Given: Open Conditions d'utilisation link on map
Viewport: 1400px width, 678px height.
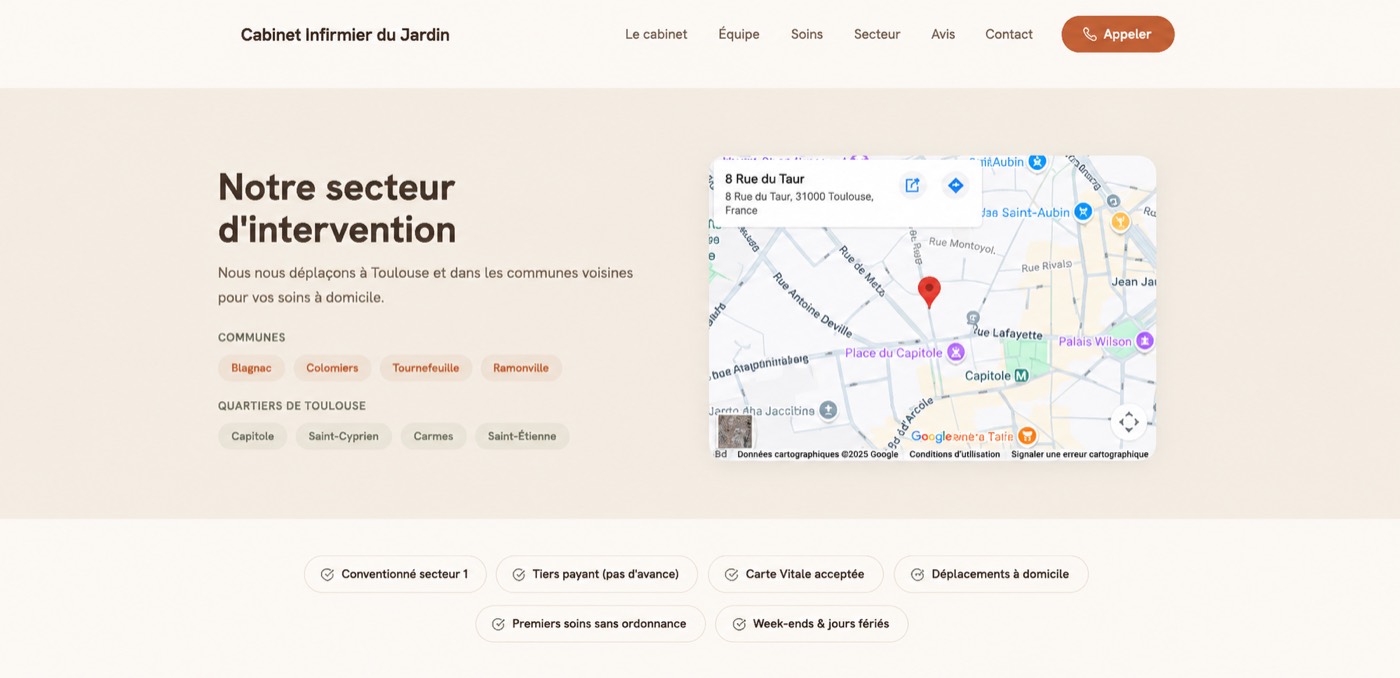Looking at the screenshot, I should (x=954, y=454).
